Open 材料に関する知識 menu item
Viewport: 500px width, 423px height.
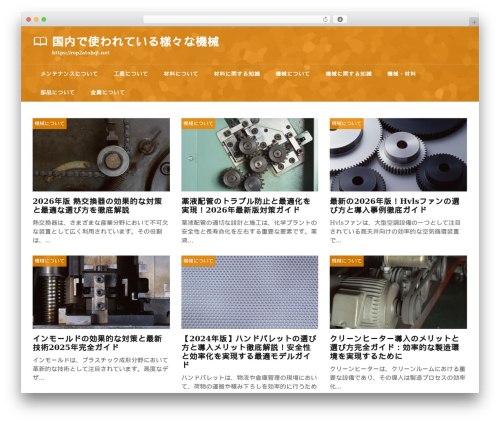(x=237, y=74)
